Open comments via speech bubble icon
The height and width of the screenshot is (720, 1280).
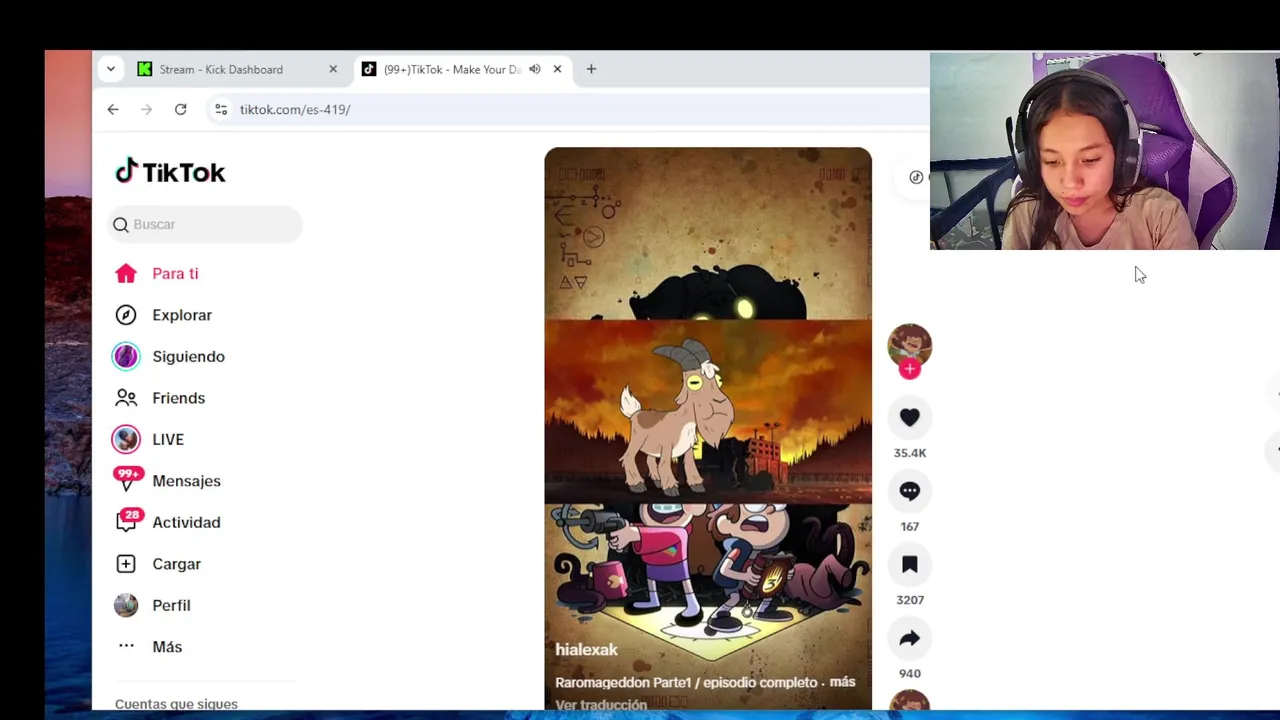click(x=909, y=491)
